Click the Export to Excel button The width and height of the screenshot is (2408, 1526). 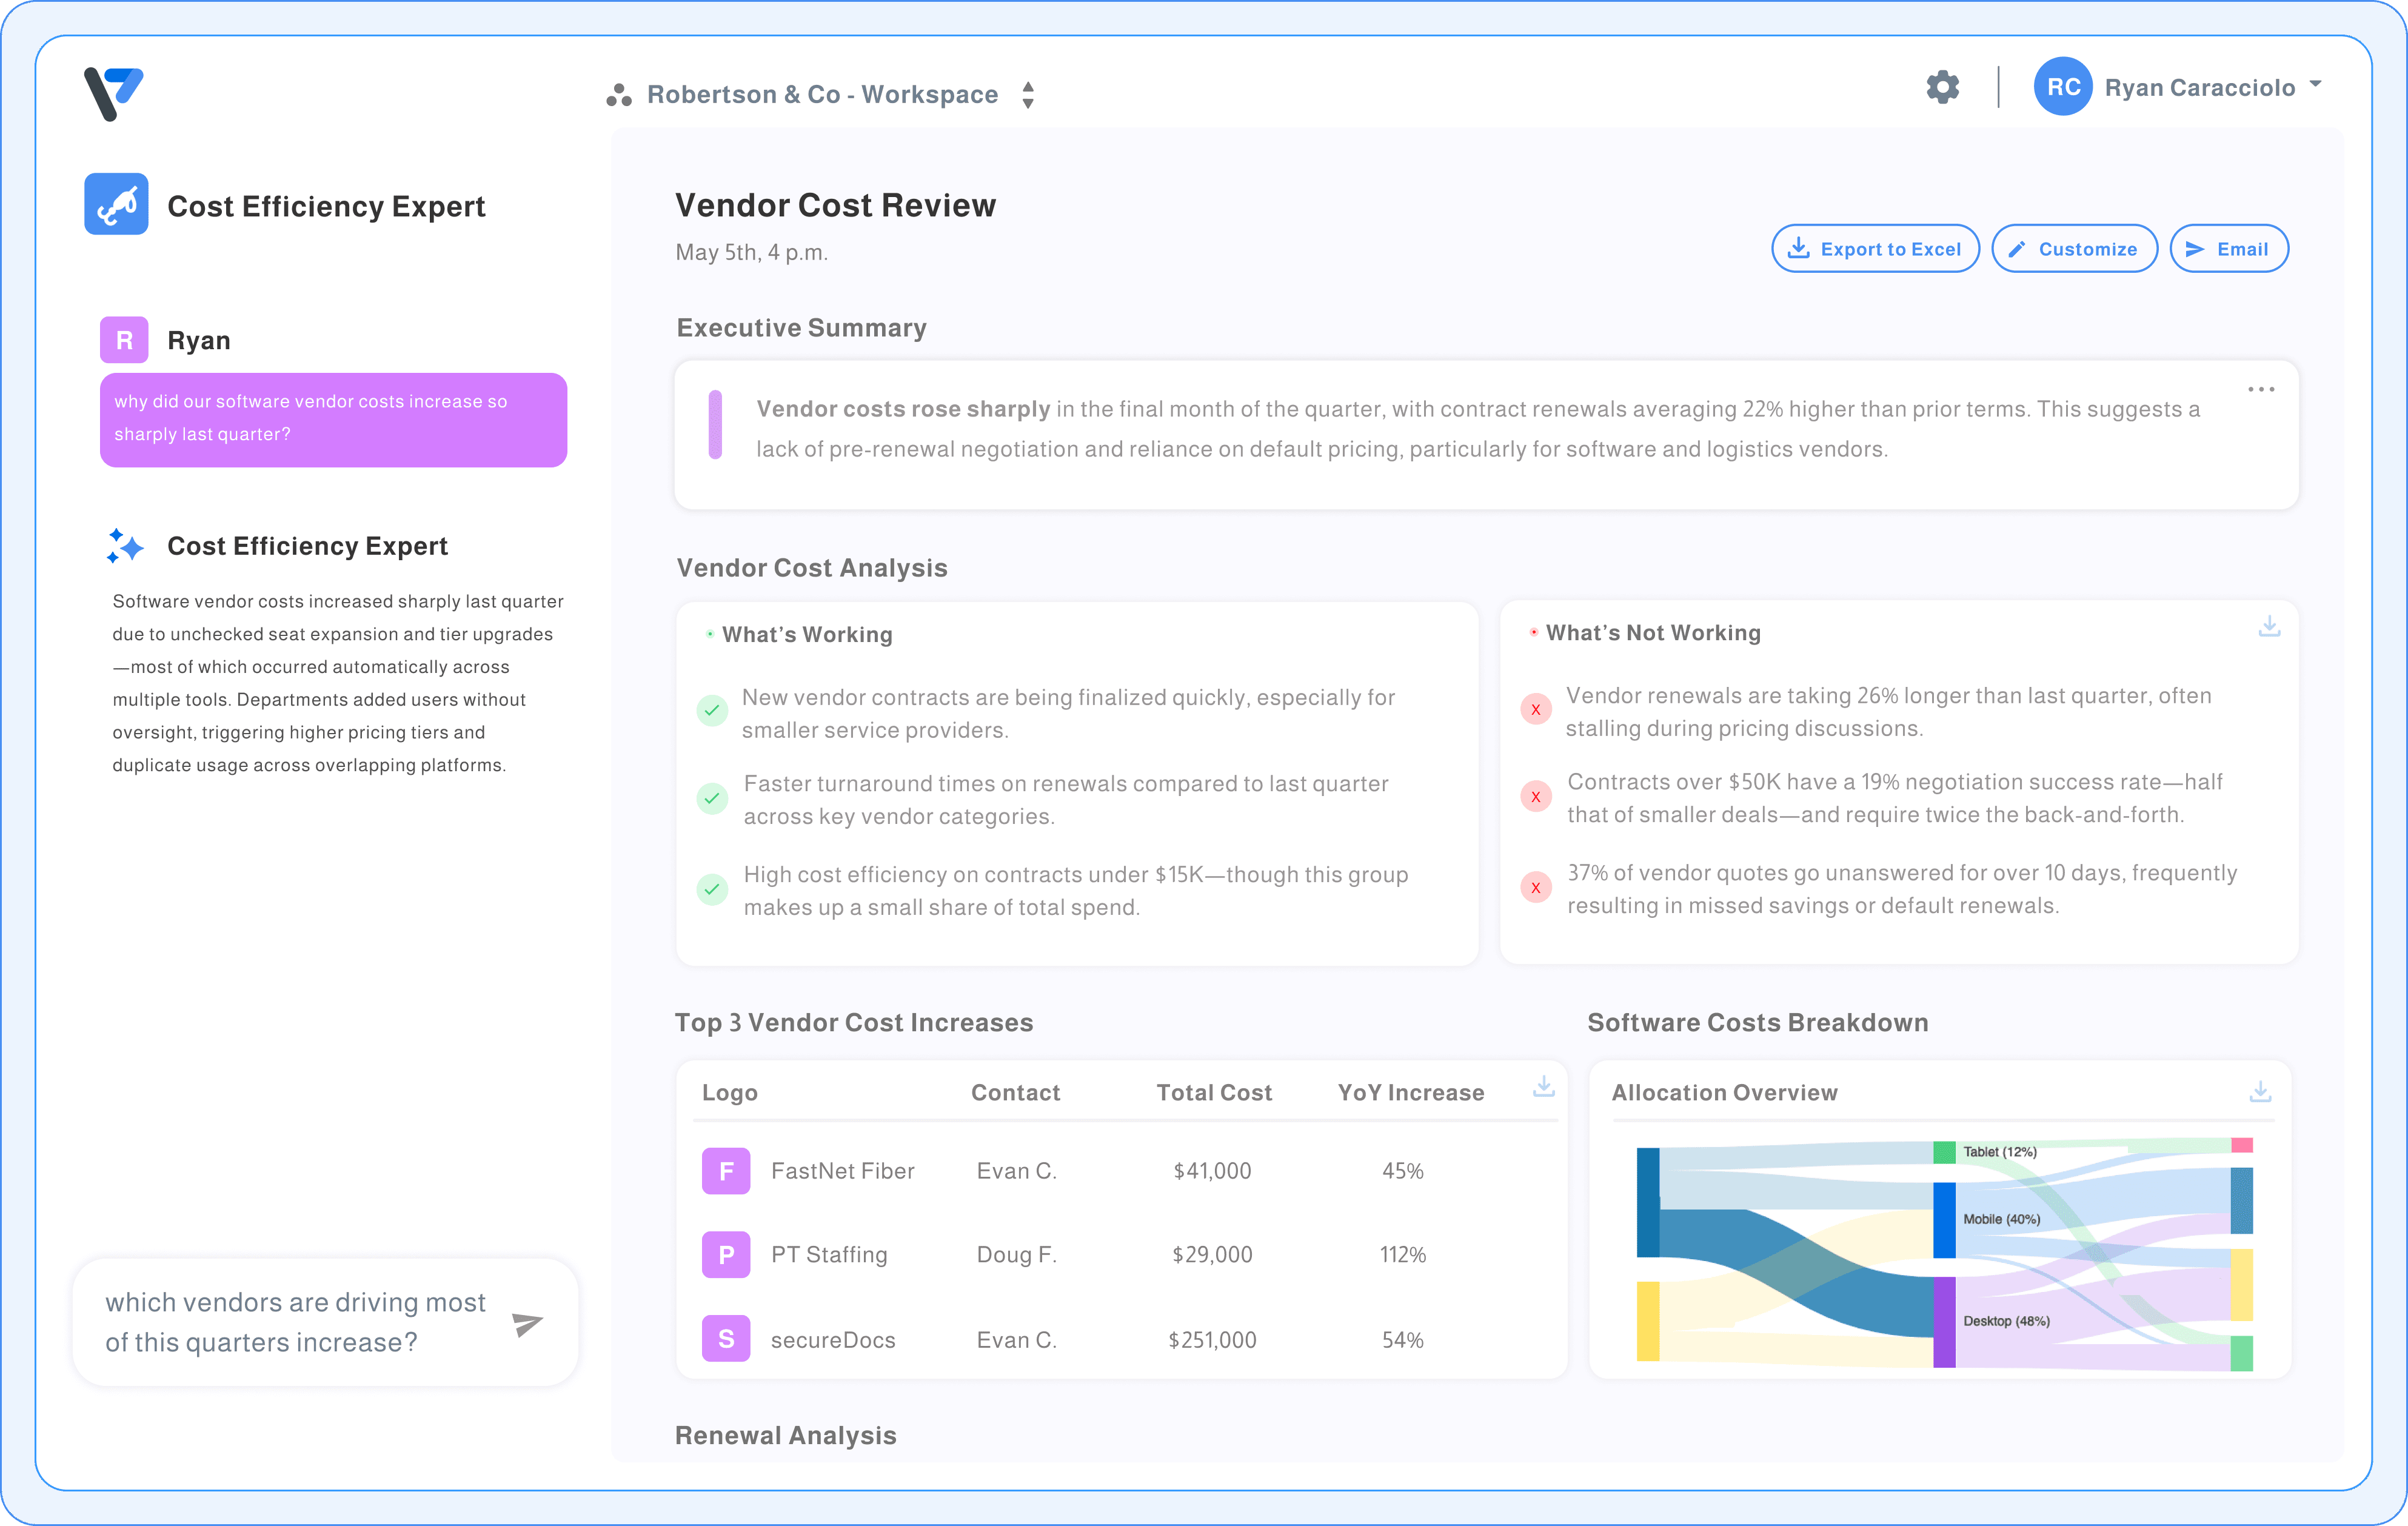pyautogui.click(x=1875, y=249)
